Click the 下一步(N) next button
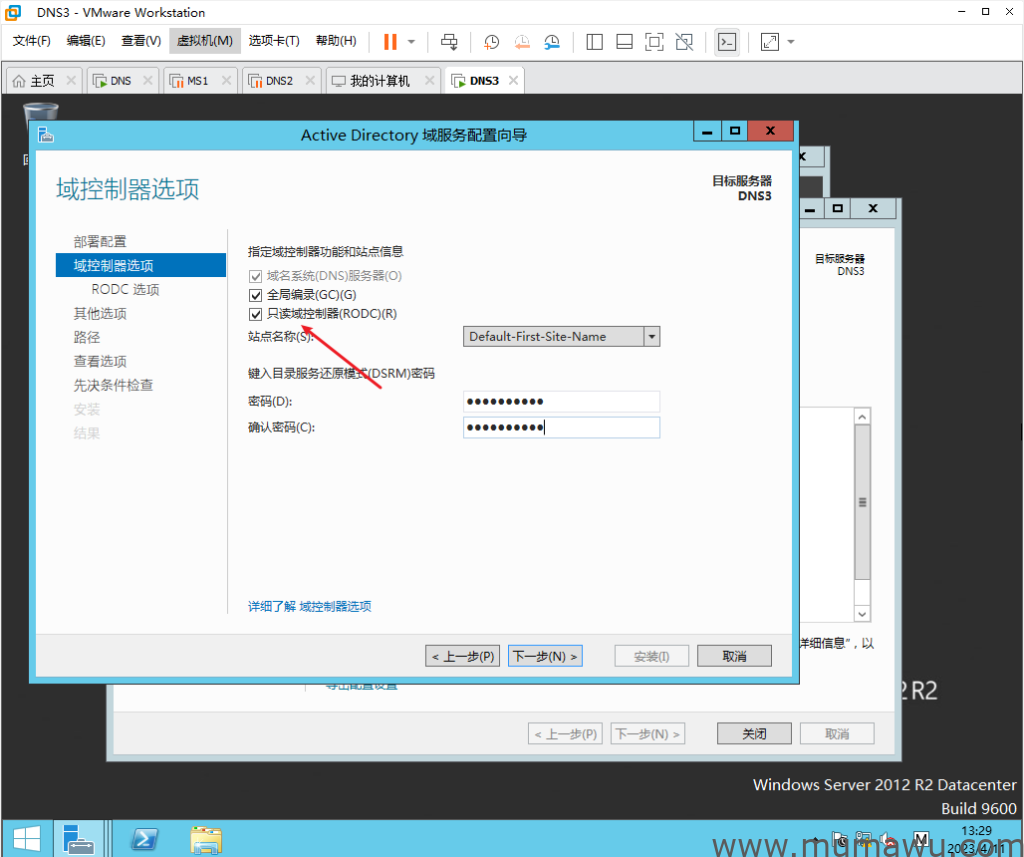 [545, 656]
